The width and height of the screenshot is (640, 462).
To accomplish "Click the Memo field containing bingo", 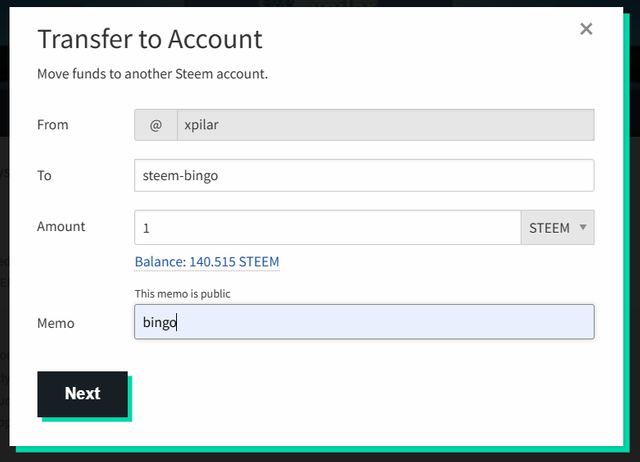I will coord(364,322).
